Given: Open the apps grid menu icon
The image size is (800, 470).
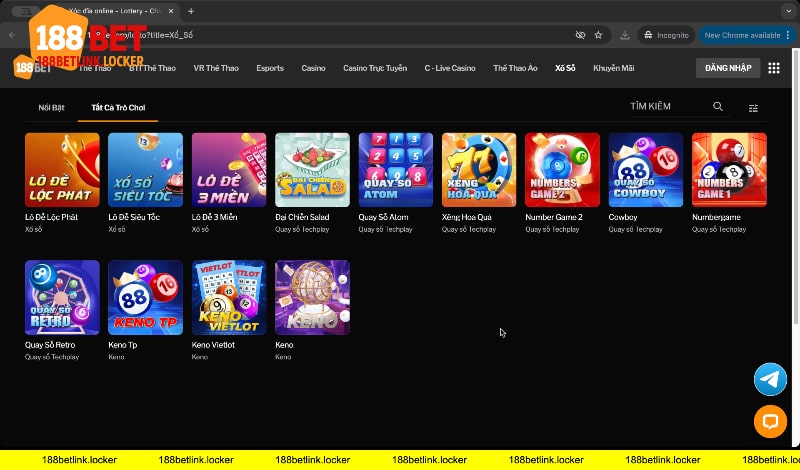Looking at the screenshot, I should 774,68.
